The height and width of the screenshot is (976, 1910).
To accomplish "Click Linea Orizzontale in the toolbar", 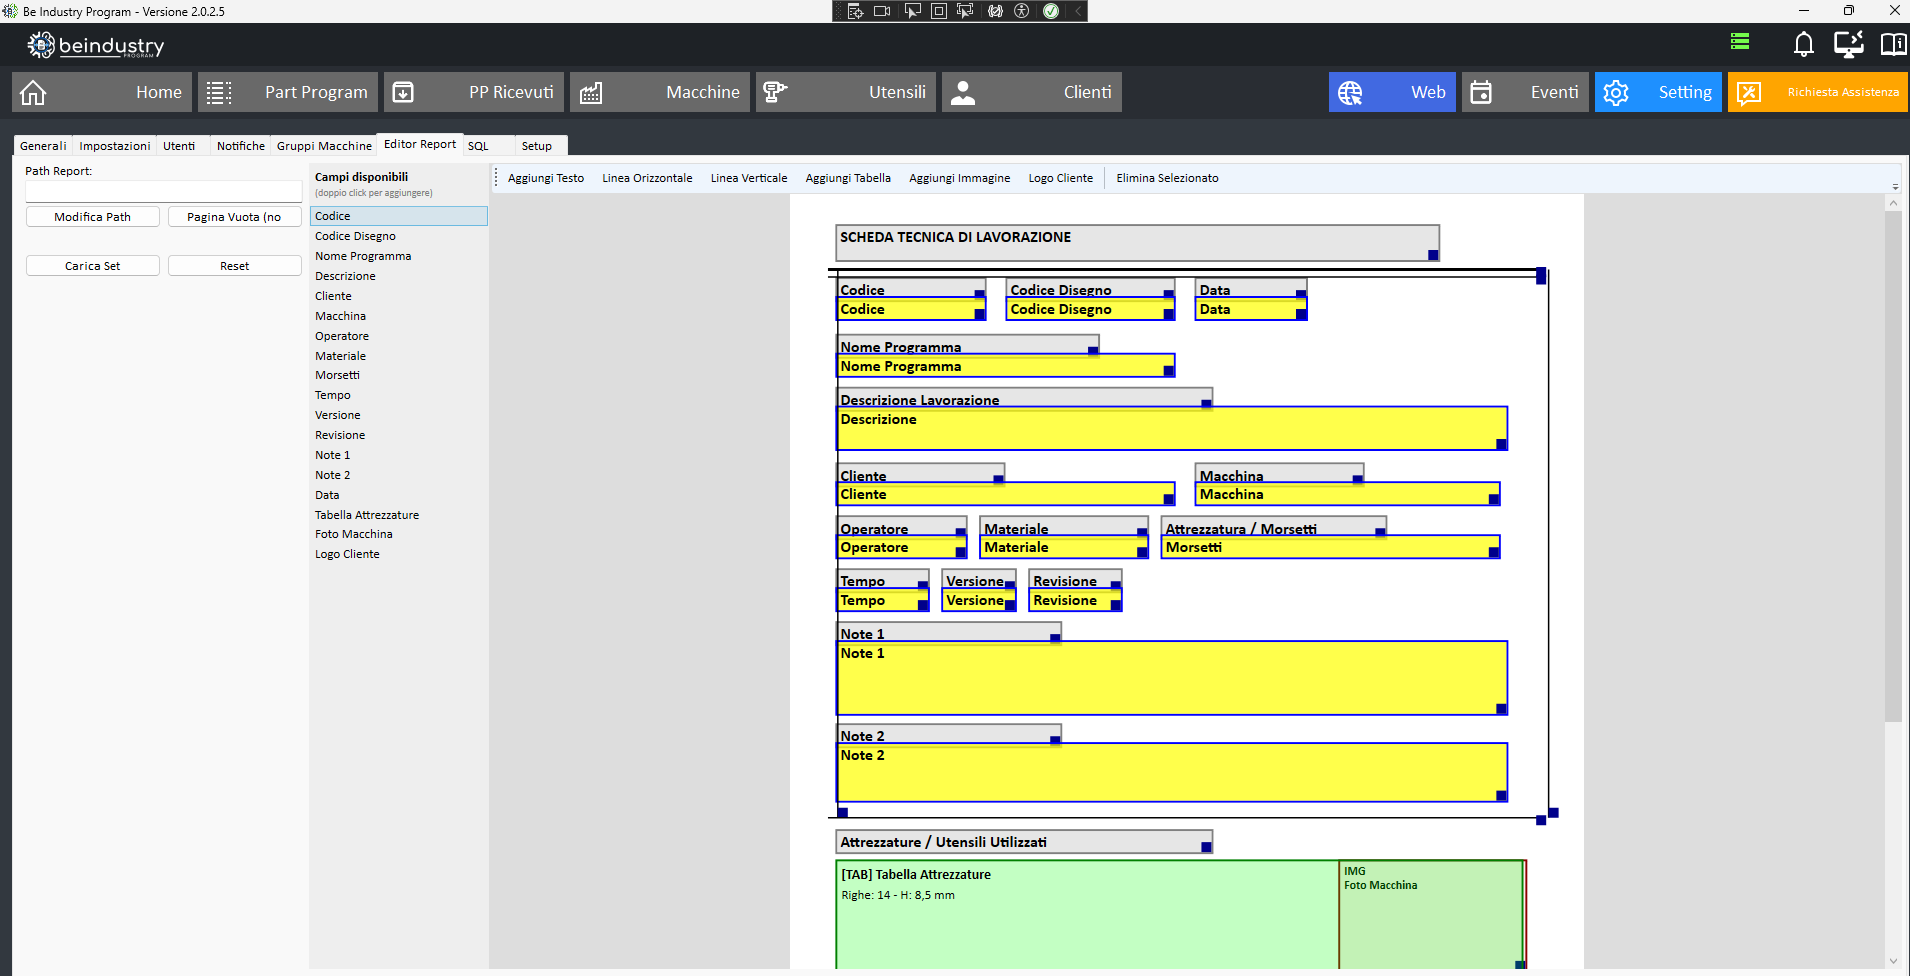I will [647, 178].
